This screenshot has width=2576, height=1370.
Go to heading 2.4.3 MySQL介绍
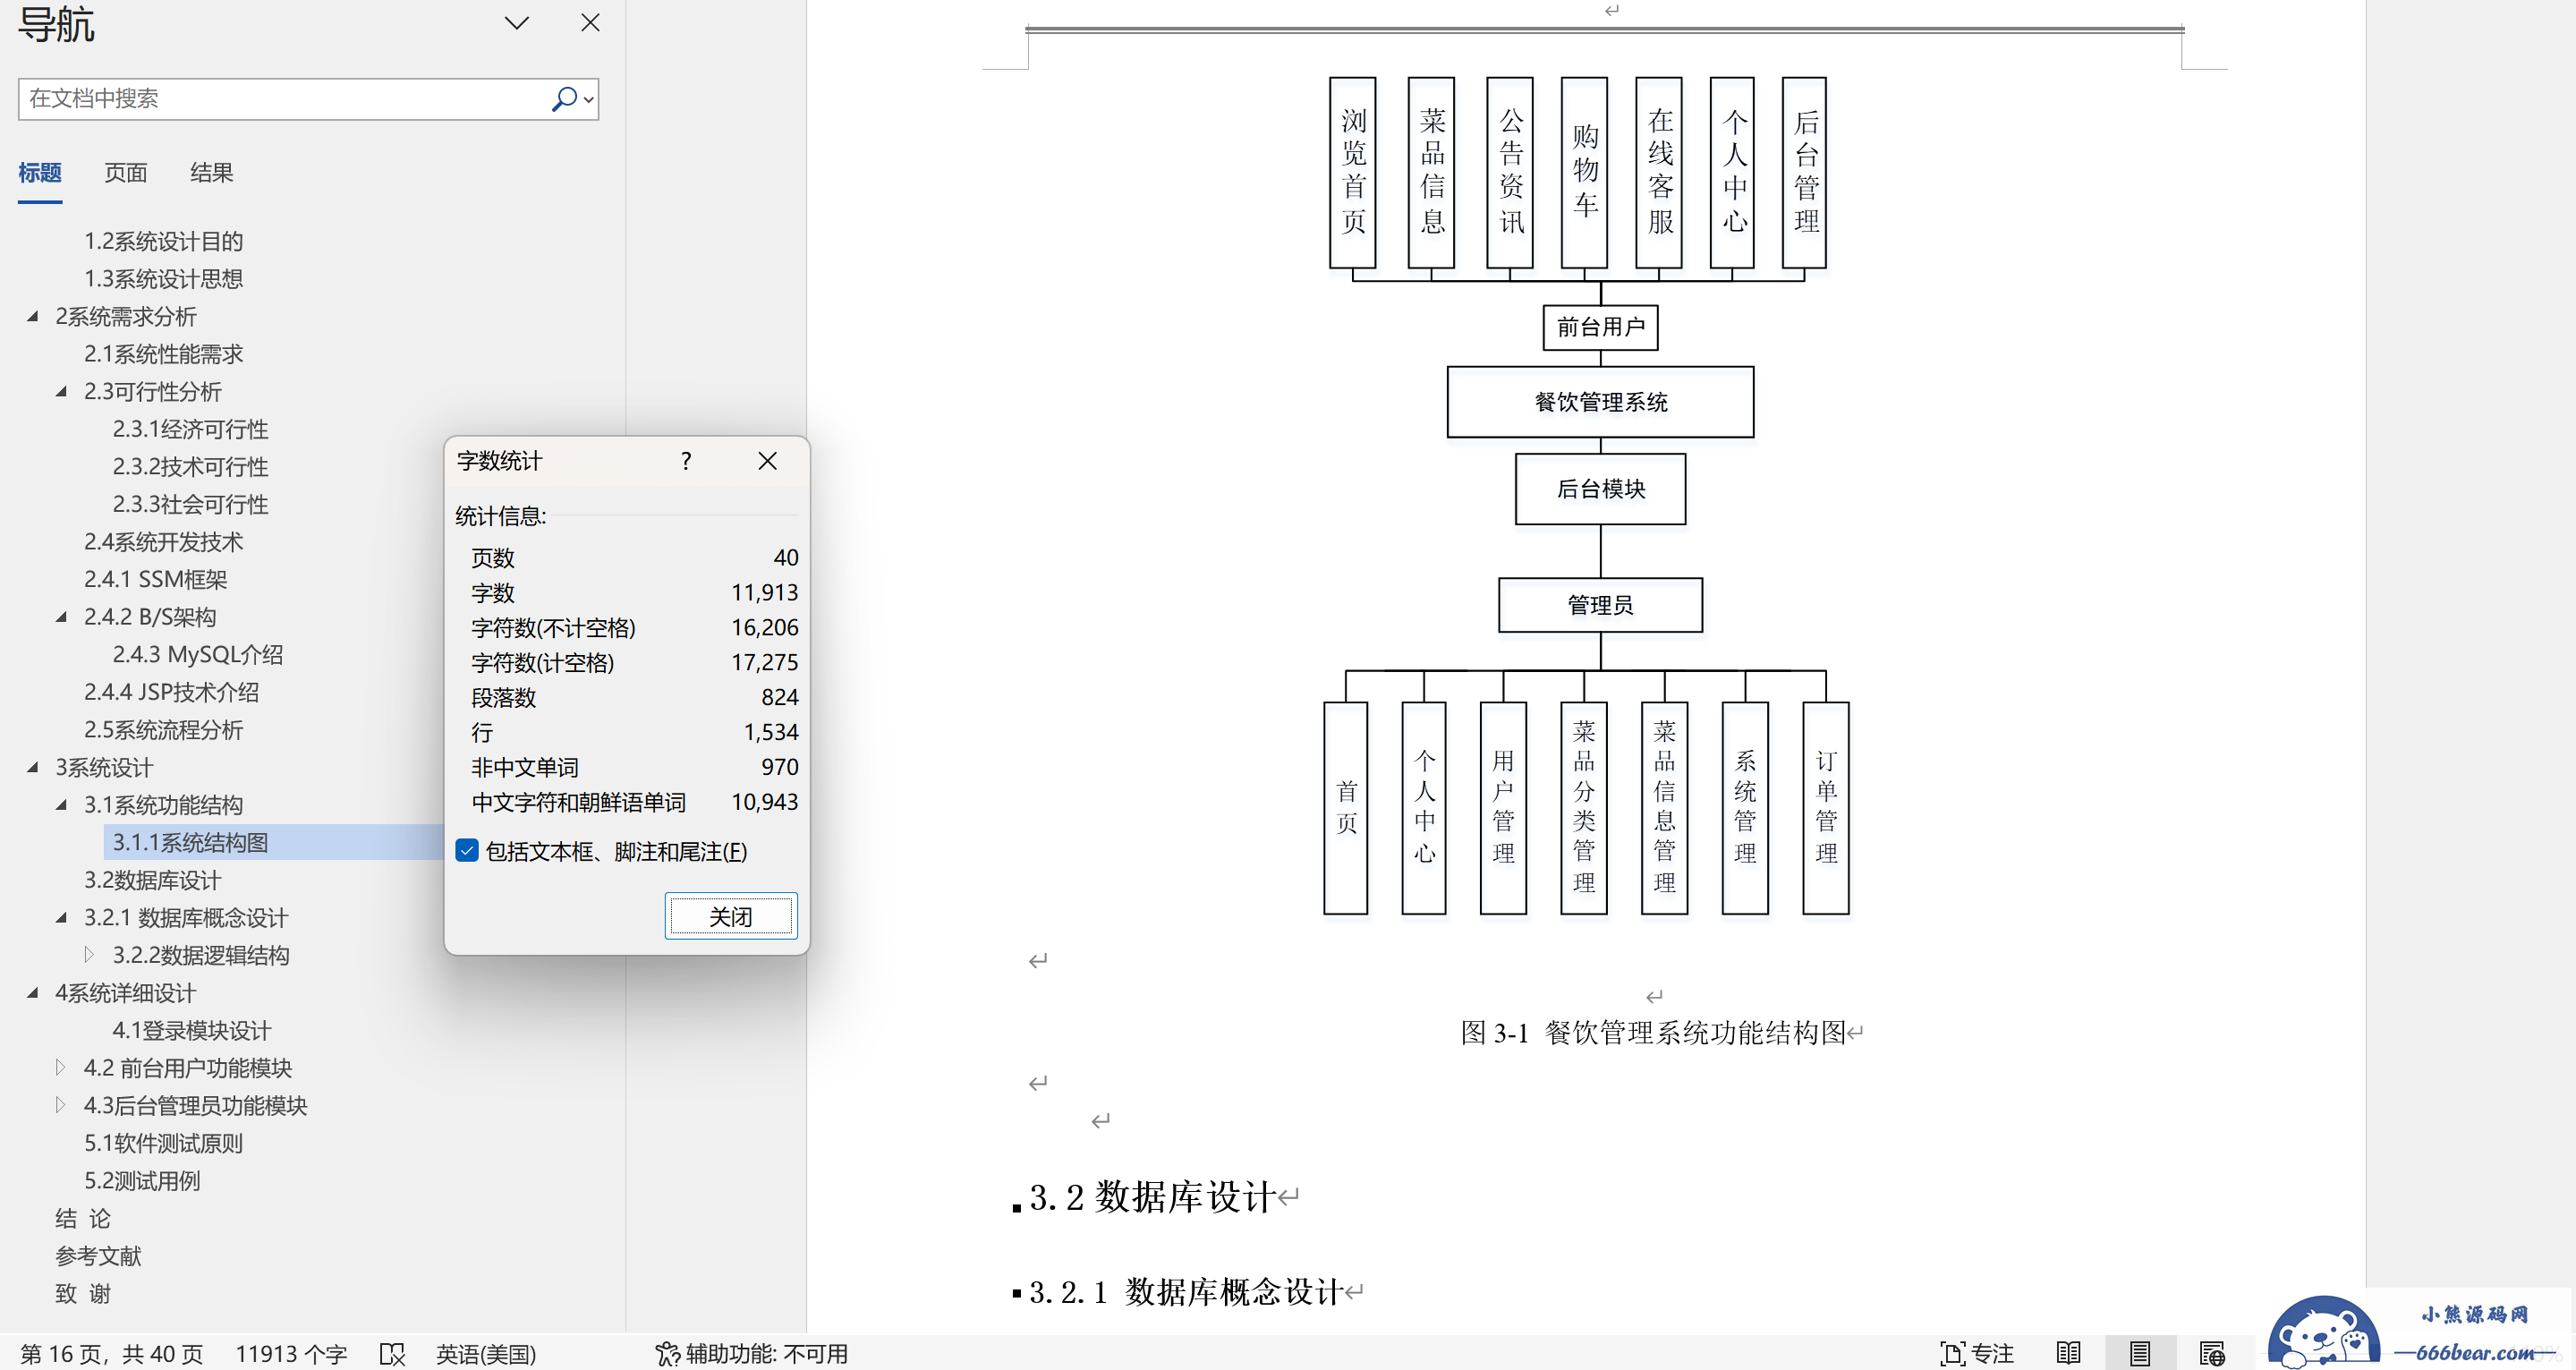point(197,654)
